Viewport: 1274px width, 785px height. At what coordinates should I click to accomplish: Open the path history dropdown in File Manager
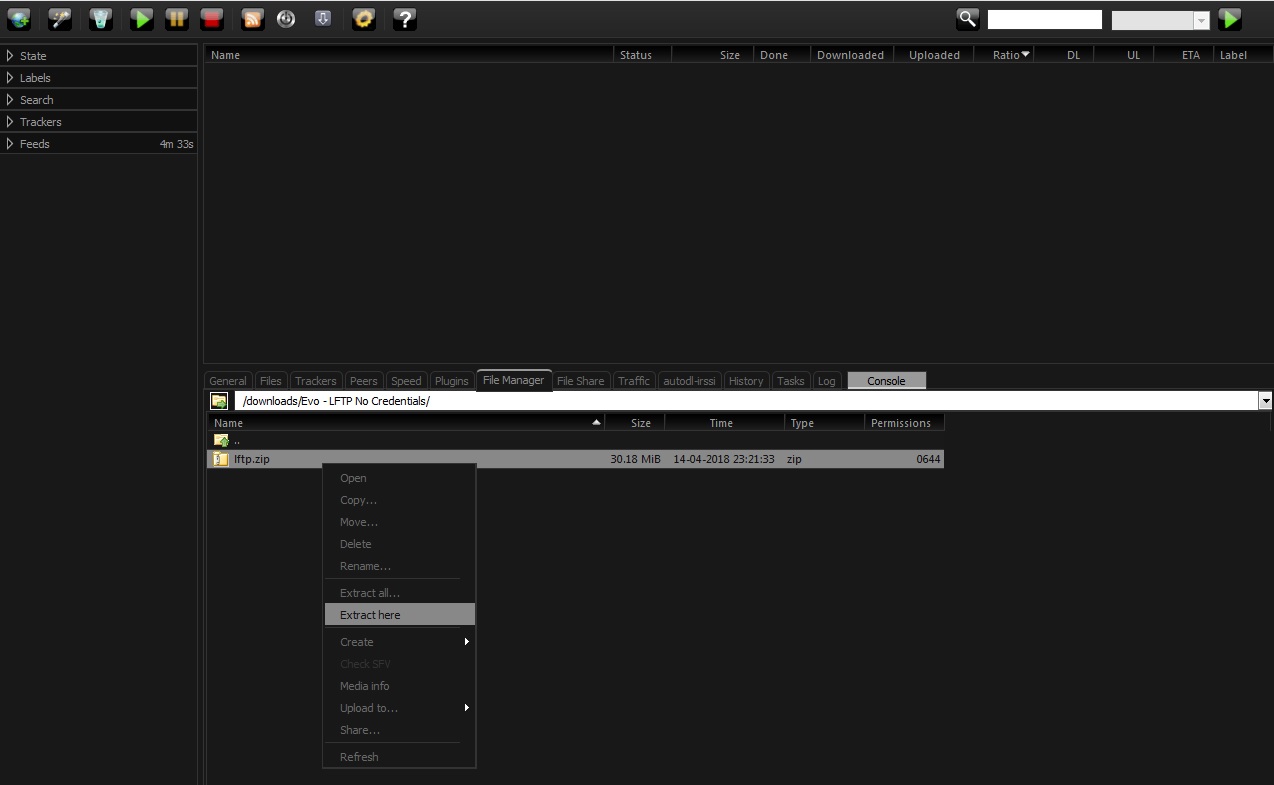[x=1265, y=400]
